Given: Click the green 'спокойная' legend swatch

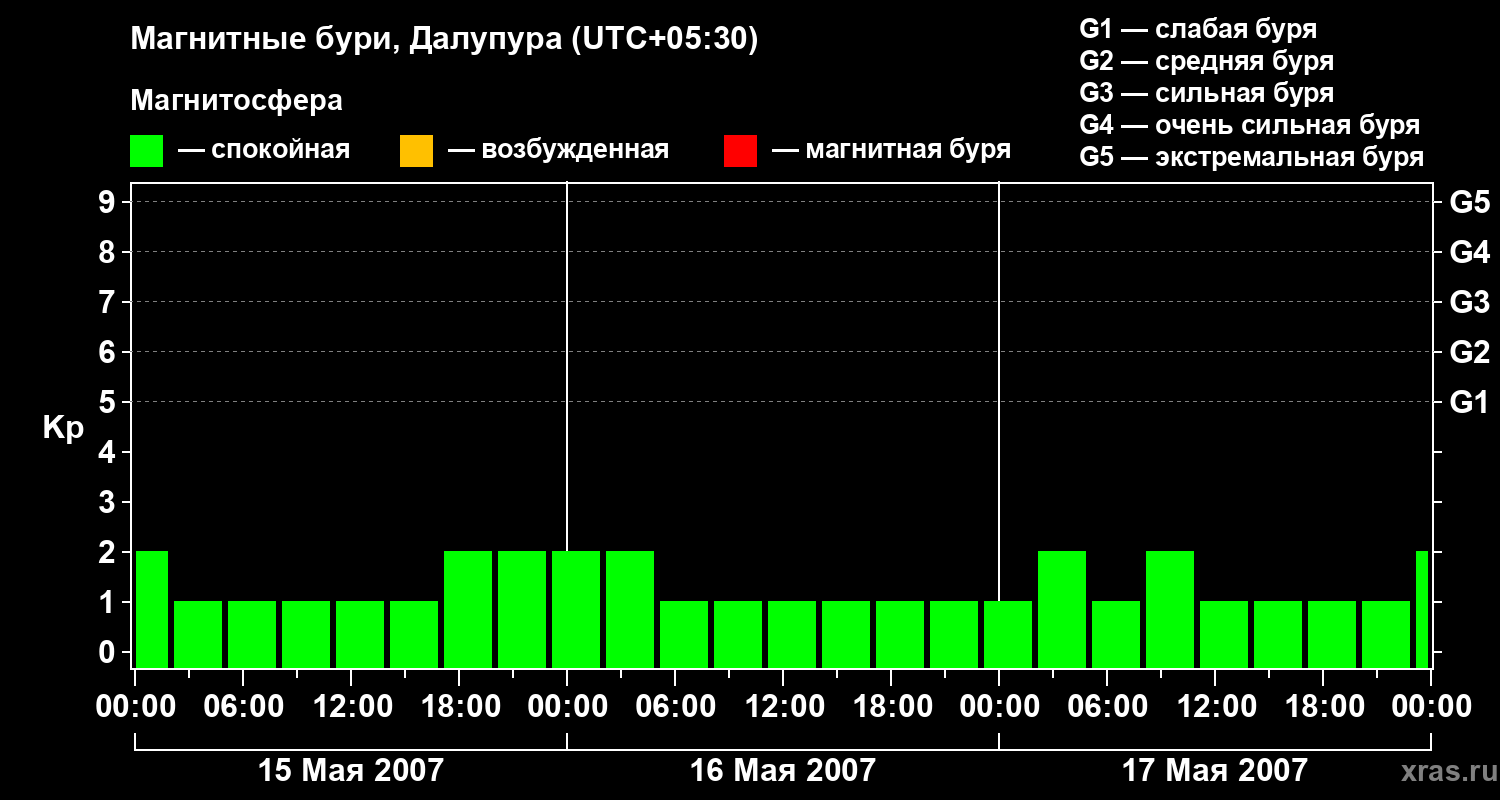Looking at the screenshot, I should (x=146, y=150).
